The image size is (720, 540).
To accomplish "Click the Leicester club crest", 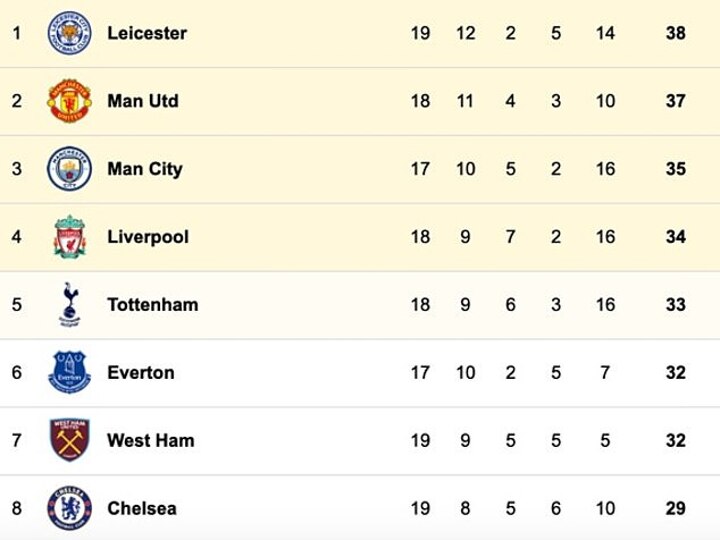I will pos(69,33).
